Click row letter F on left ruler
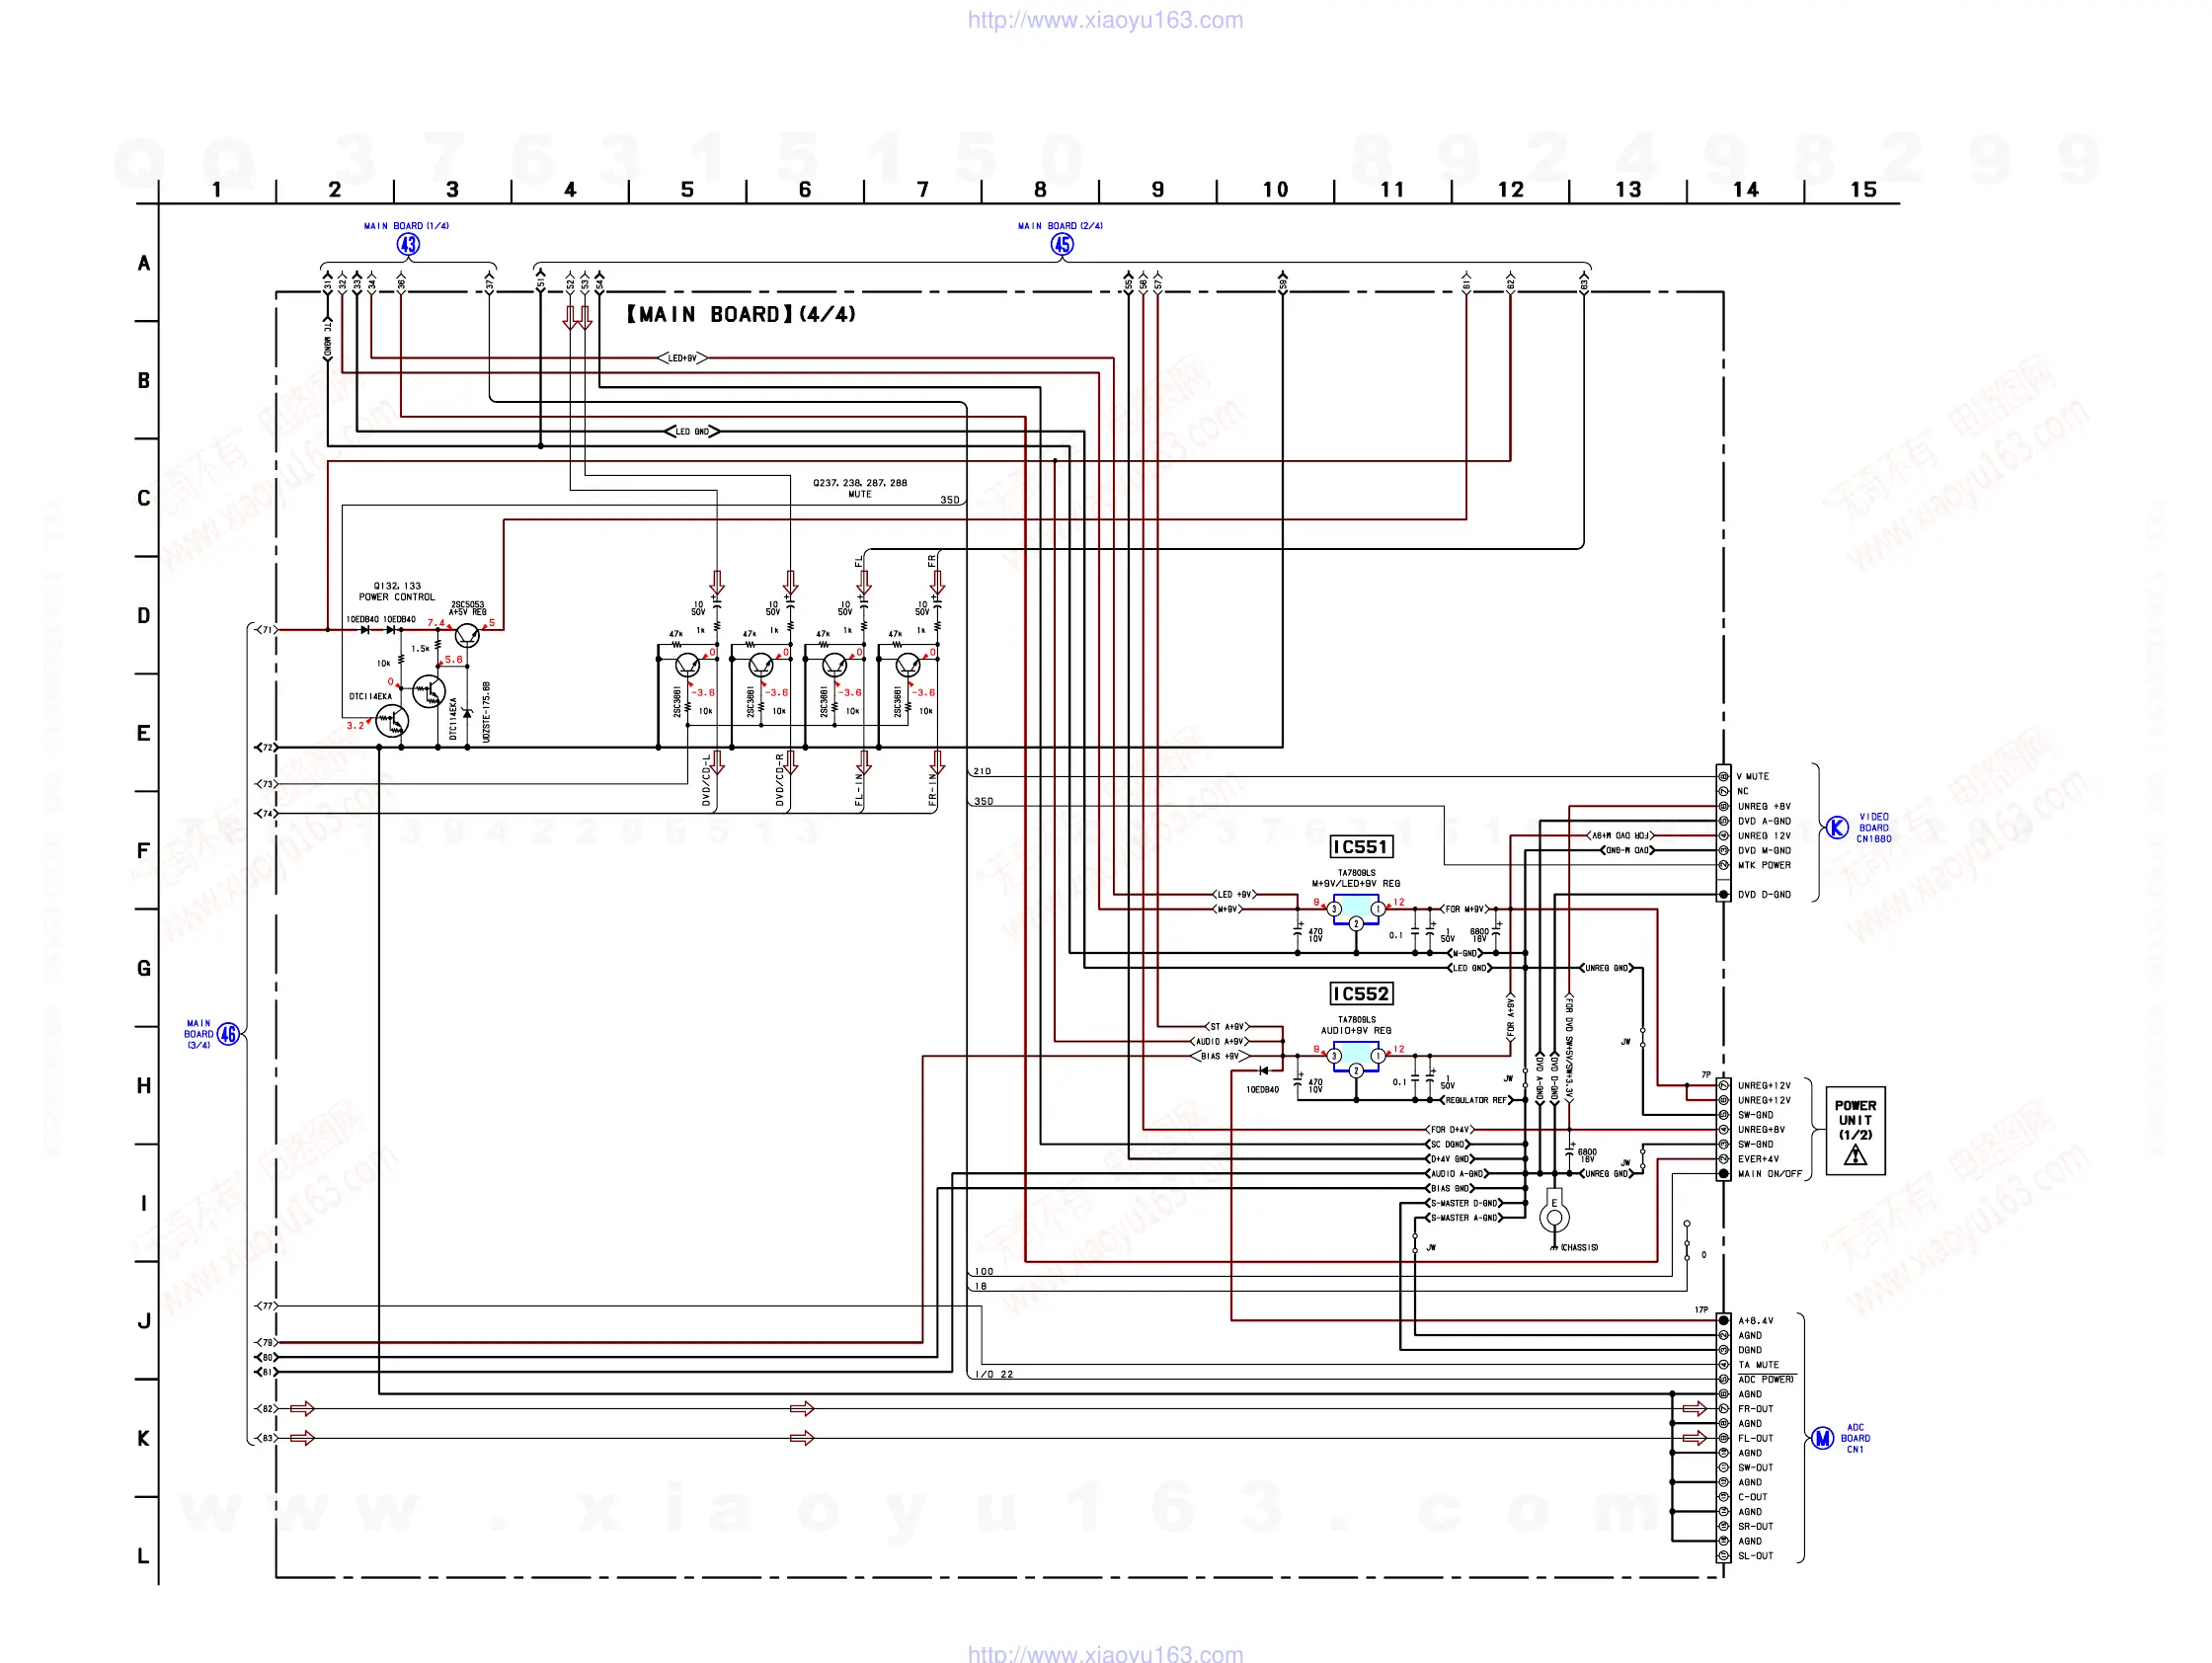 143,850
